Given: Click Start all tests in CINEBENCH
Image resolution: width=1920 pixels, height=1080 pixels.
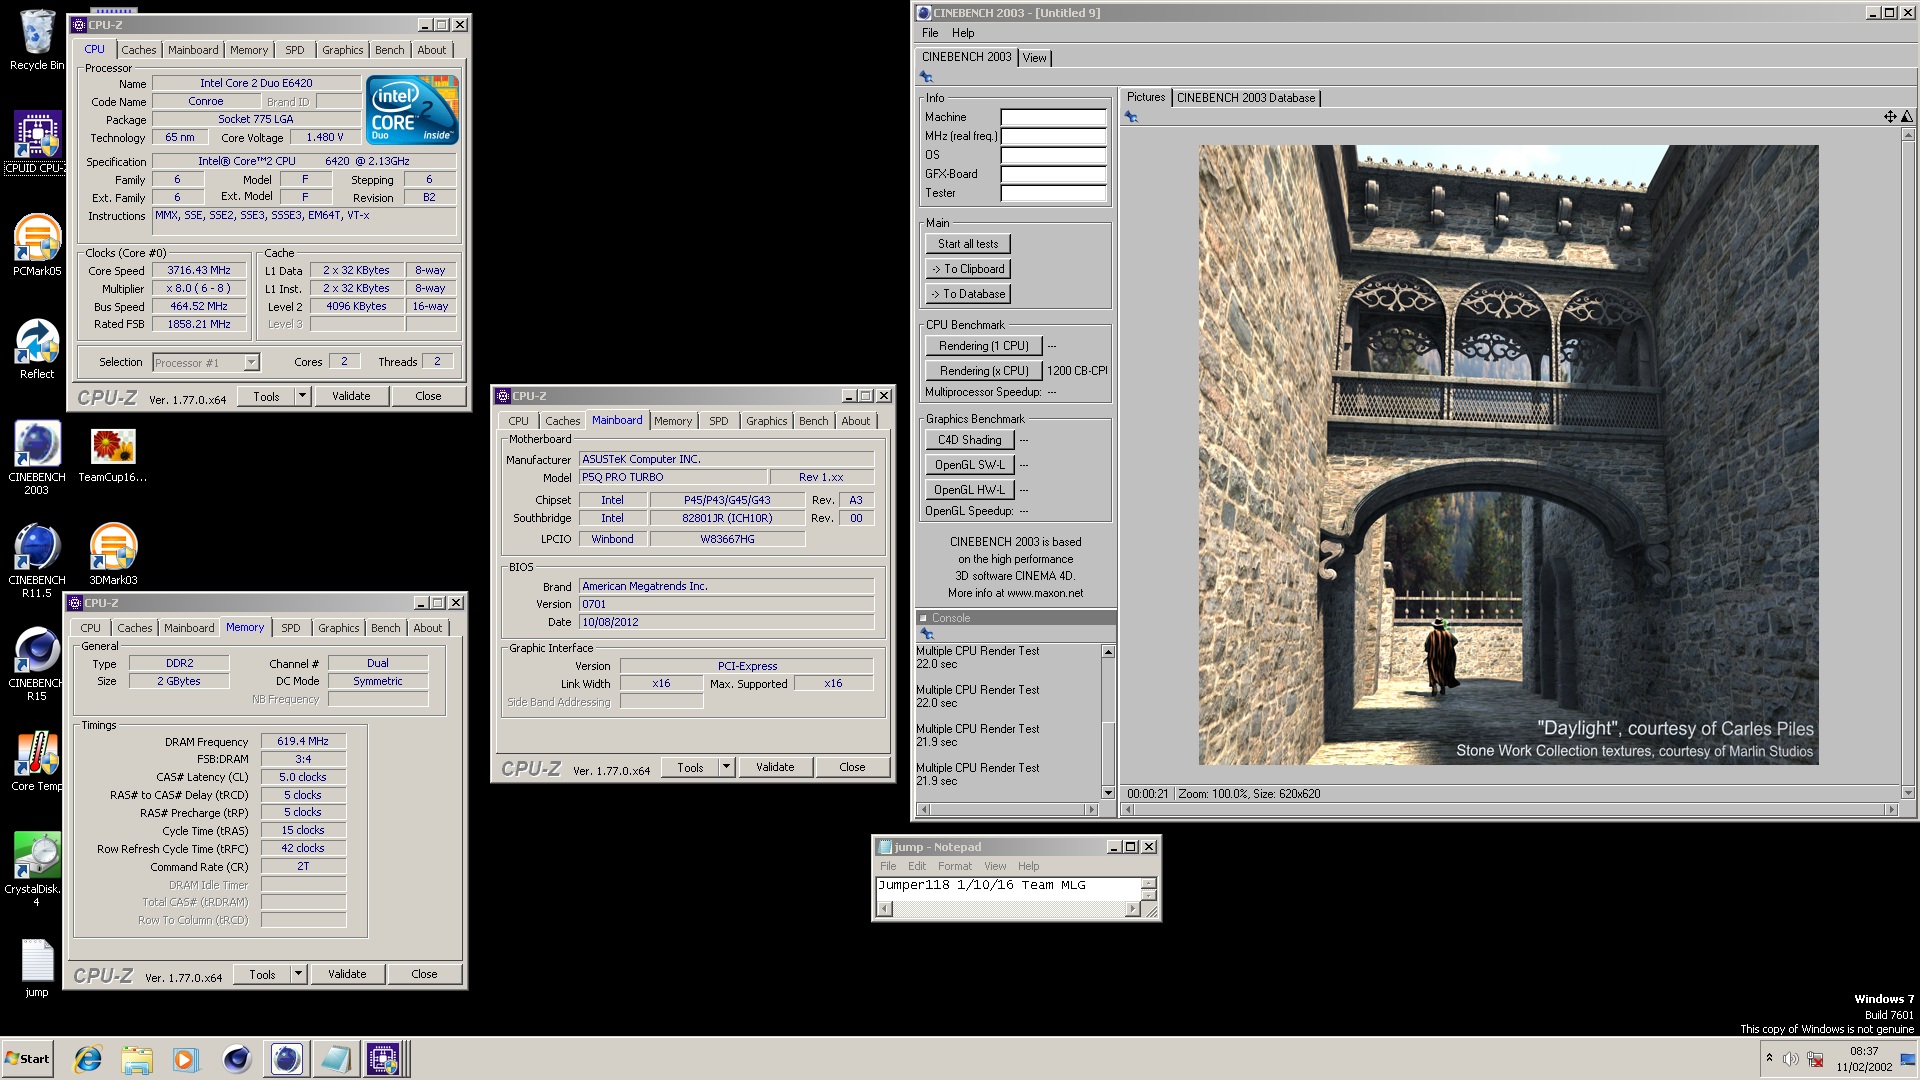Looking at the screenshot, I should 968,244.
